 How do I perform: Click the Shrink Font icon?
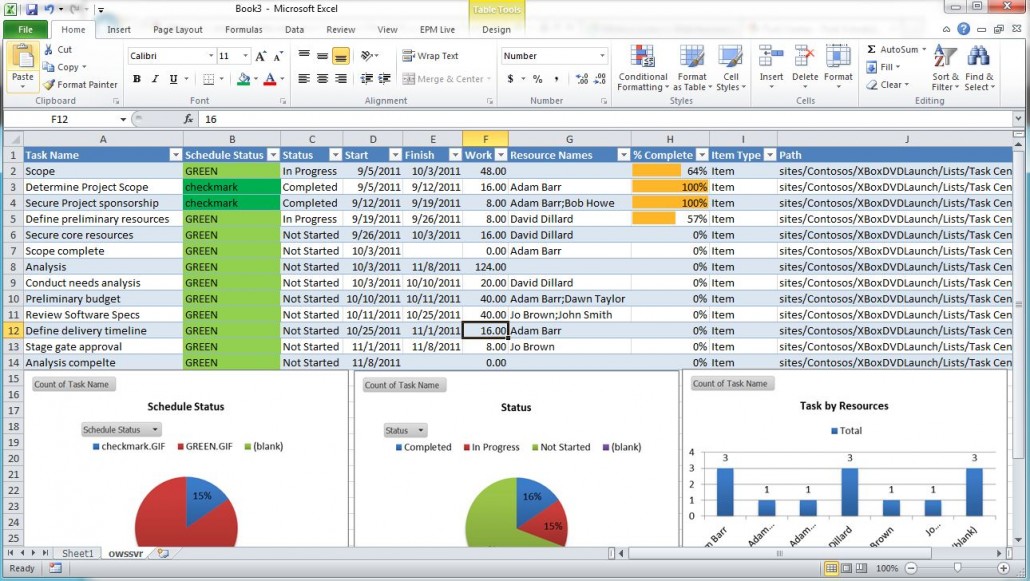(x=279, y=56)
